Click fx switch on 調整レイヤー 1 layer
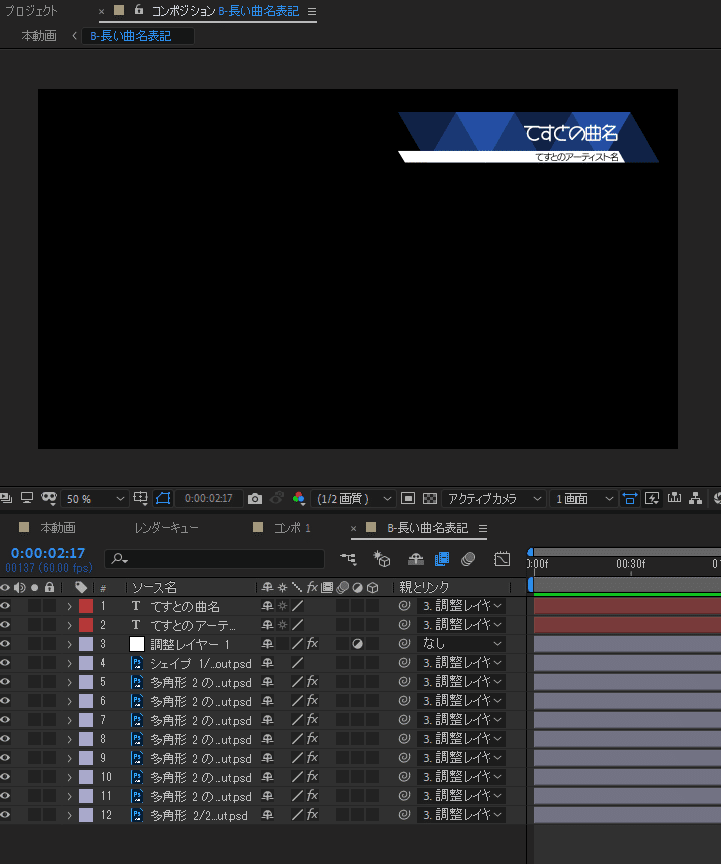The height and width of the screenshot is (864, 721). coord(312,644)
